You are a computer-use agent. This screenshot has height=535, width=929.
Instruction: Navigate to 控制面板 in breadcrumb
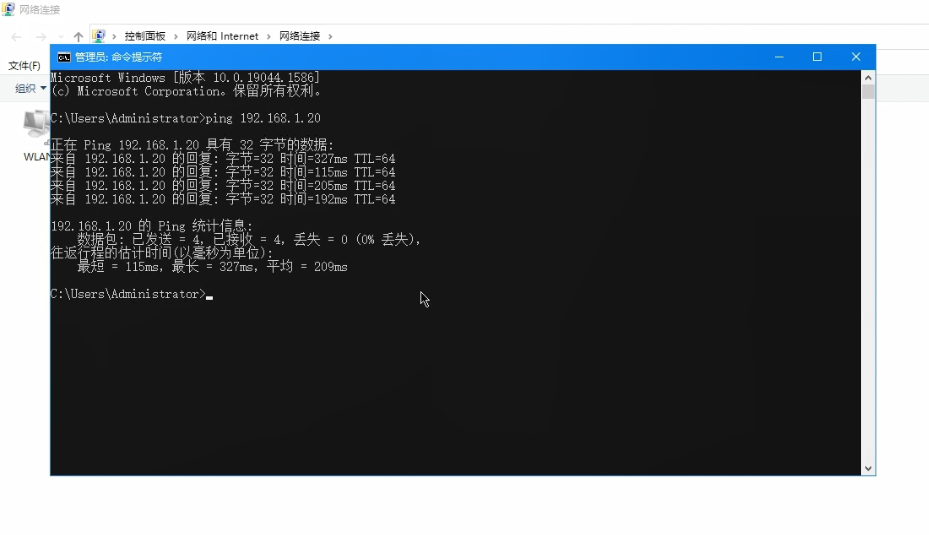(x=145, y=36)
